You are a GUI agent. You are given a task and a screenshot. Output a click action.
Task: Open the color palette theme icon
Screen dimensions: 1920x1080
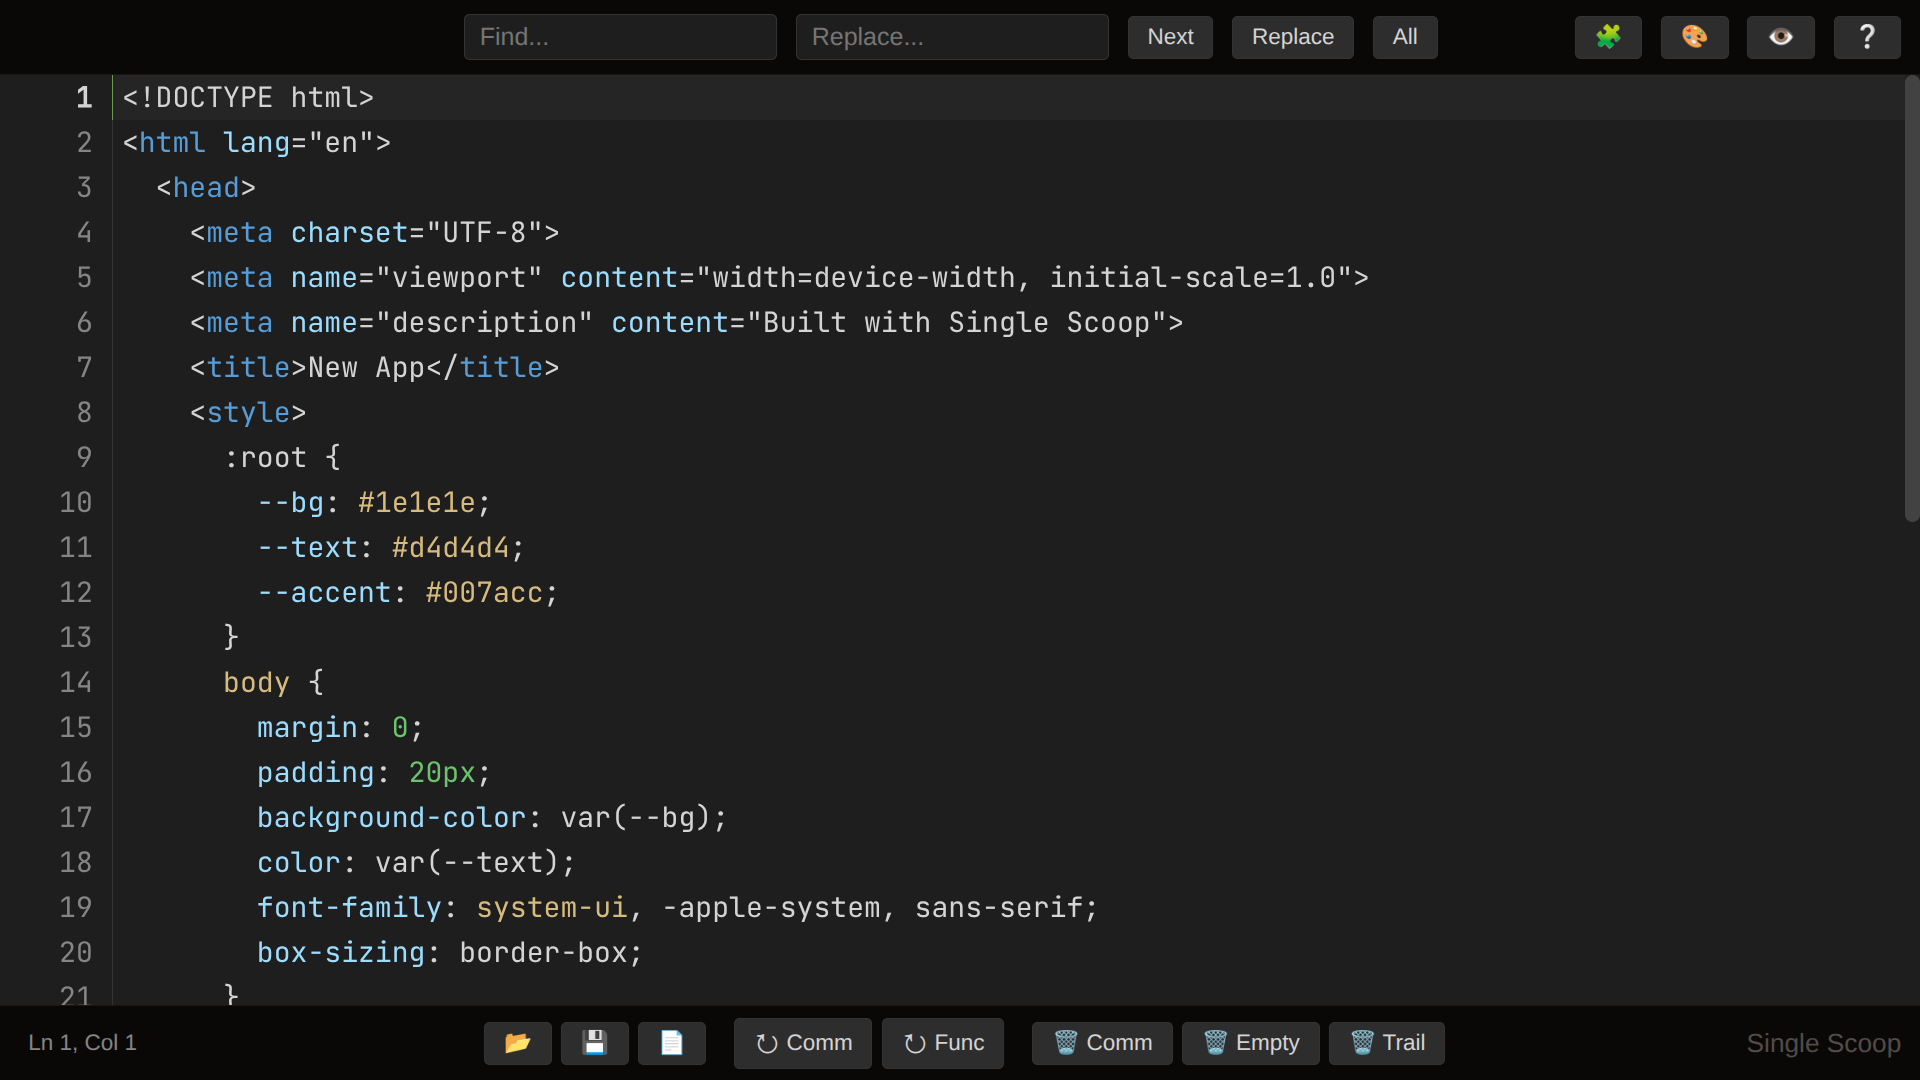pos(1694,37)
